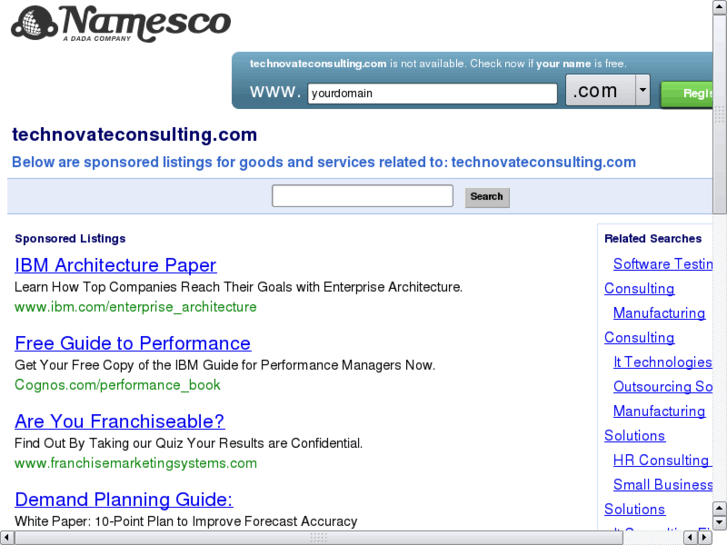727x545 pixels.
Task: Open the Are You Franchiseable? link
Action: [x=120, y=421]
